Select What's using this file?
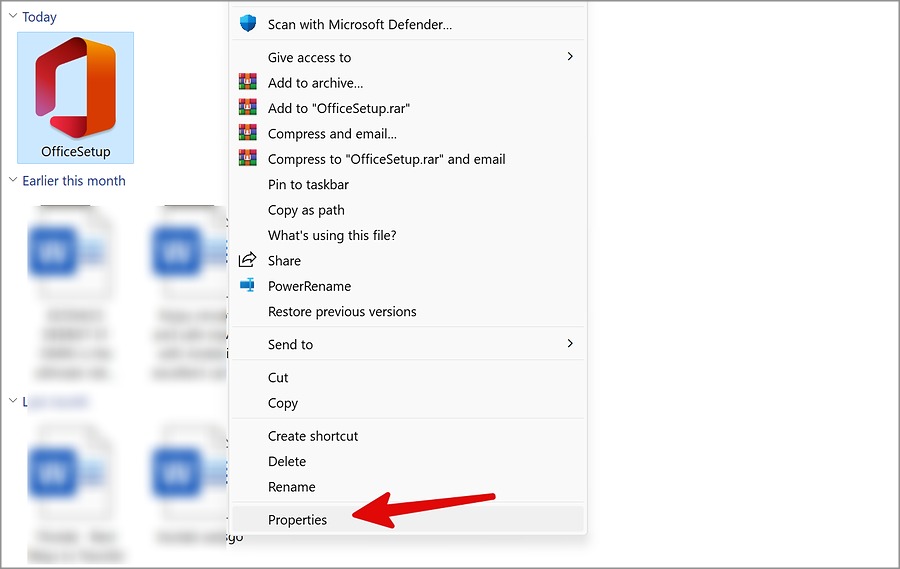The image size is (900, 569). tap(408, 235)
